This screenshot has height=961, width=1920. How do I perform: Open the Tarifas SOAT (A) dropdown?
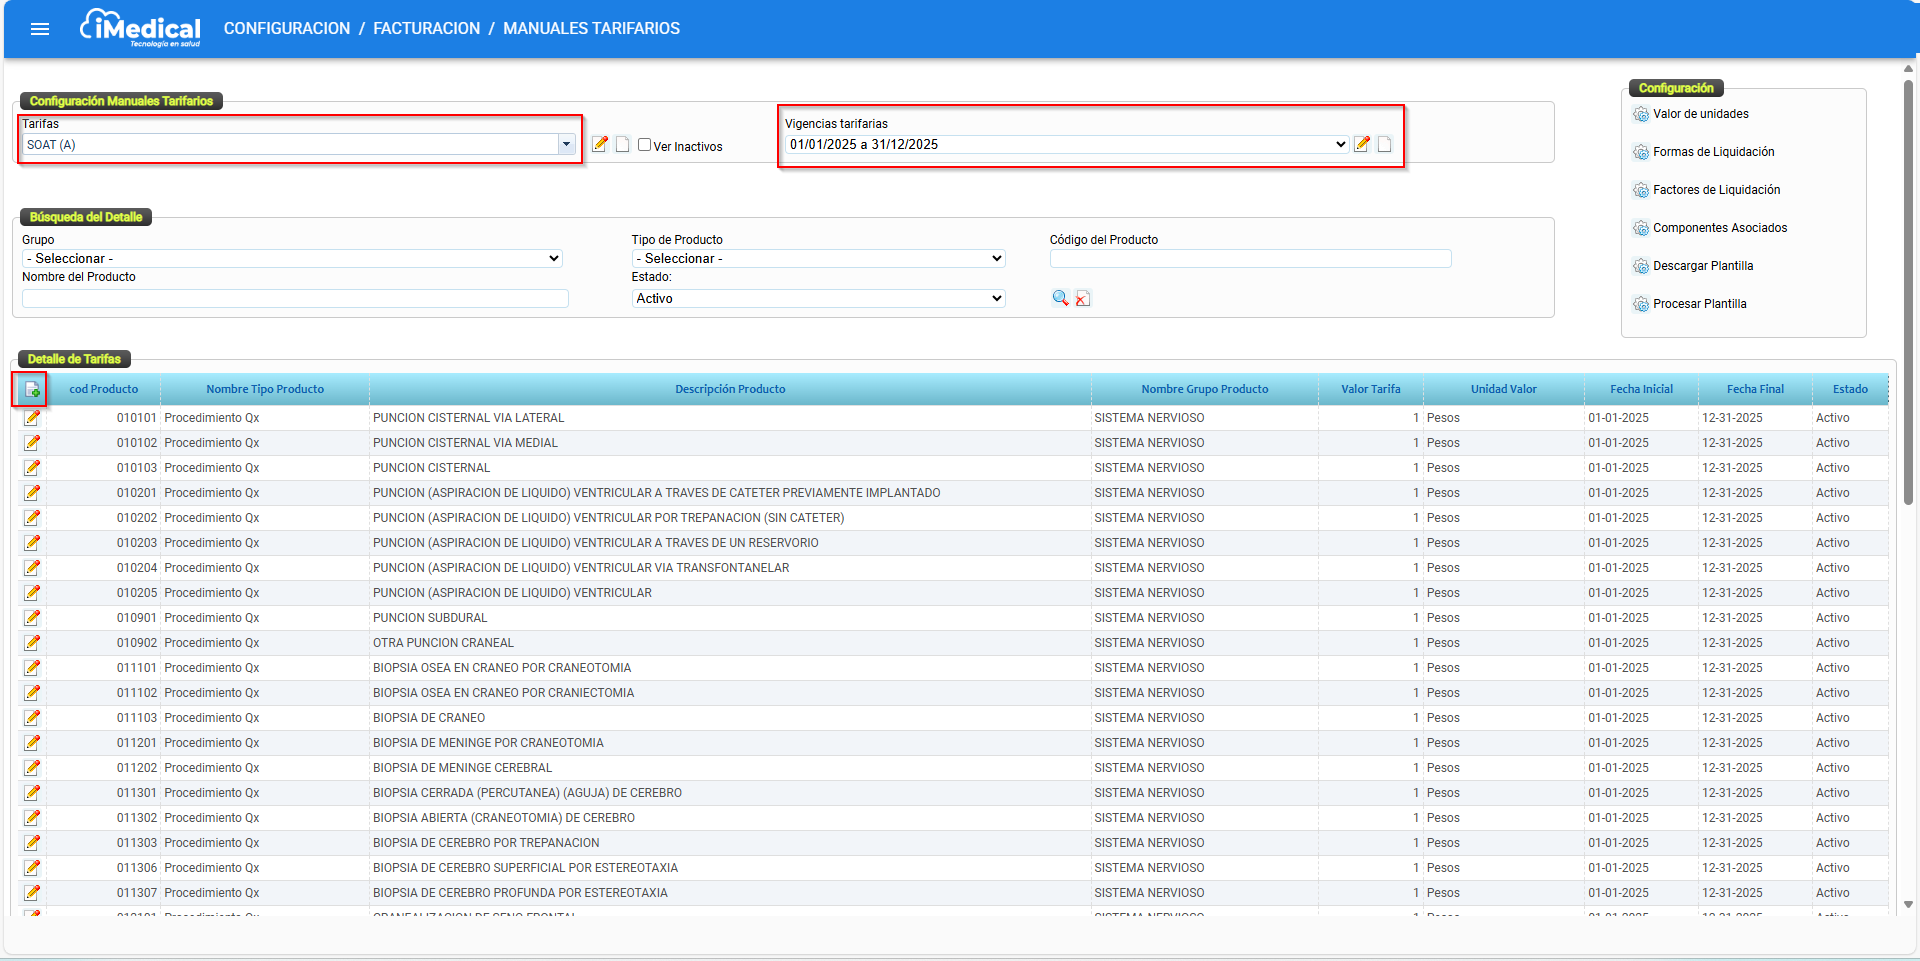point(566,145)
